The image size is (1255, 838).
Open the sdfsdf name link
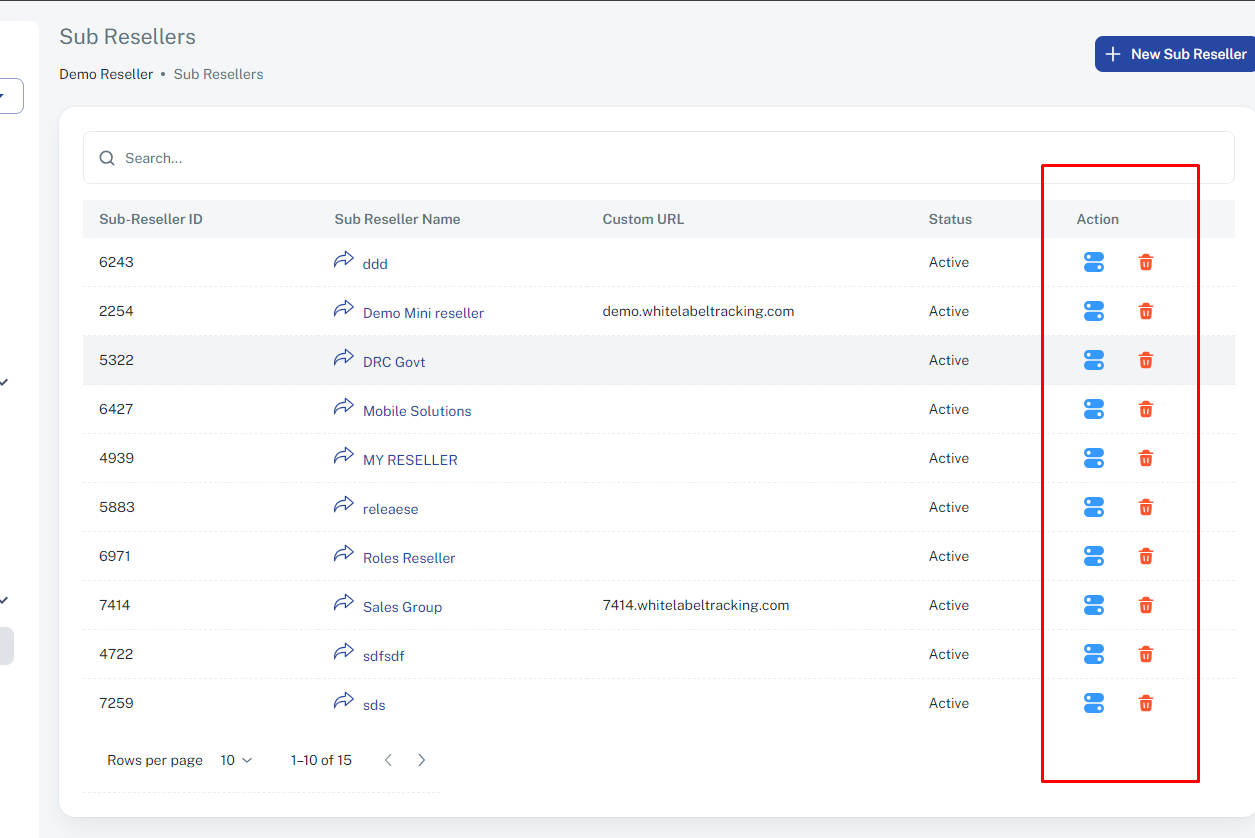click(383, 656)
